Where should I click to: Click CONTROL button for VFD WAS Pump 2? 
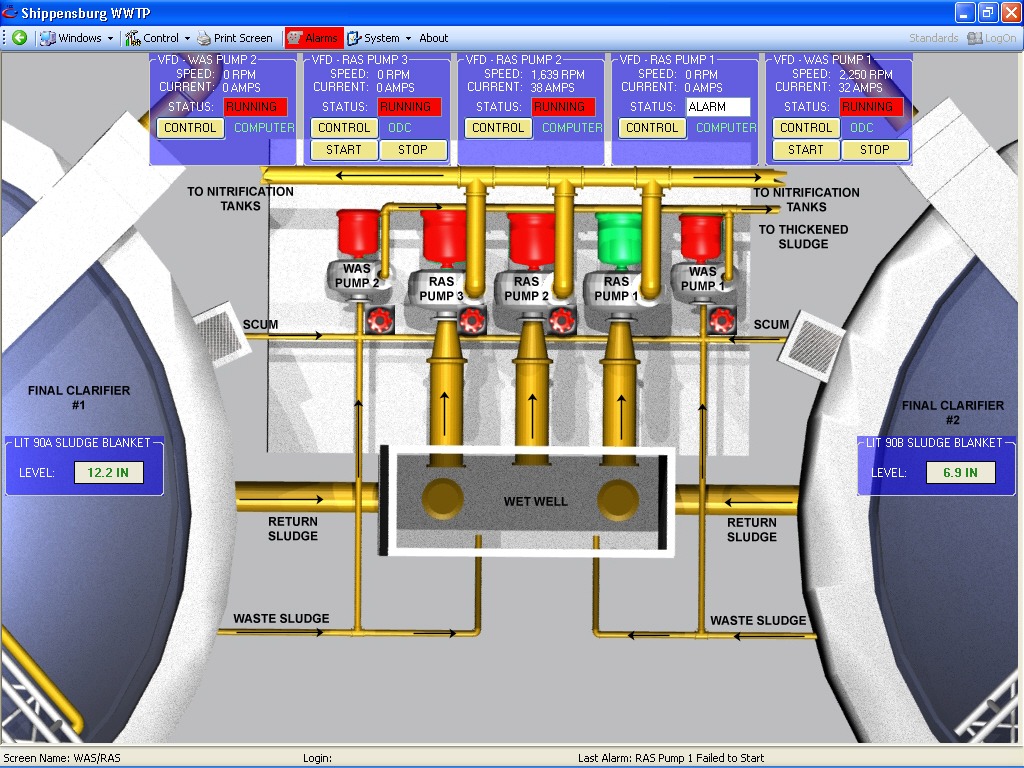click(190, 128)
